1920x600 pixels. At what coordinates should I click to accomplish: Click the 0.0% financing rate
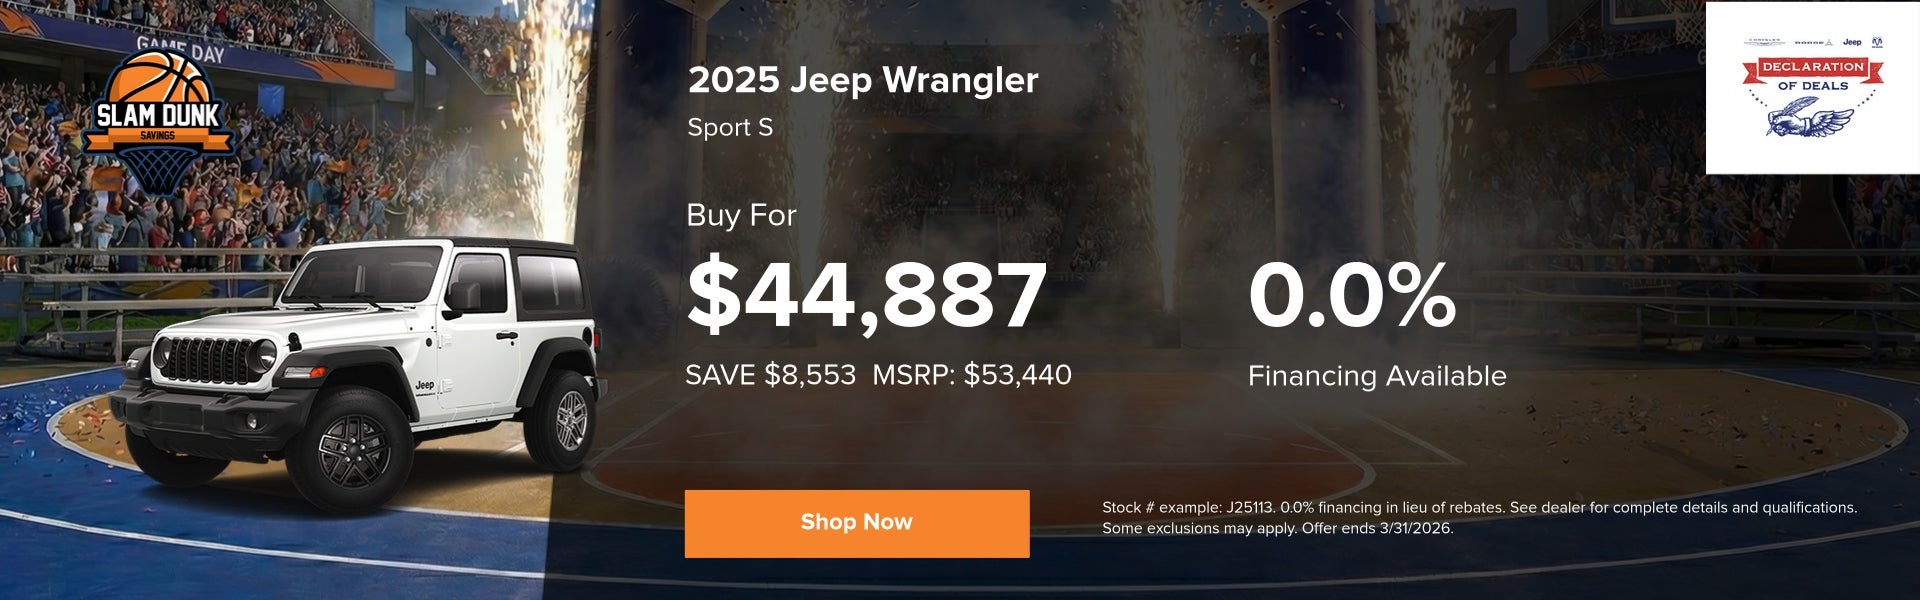[x=1351, y=295]
